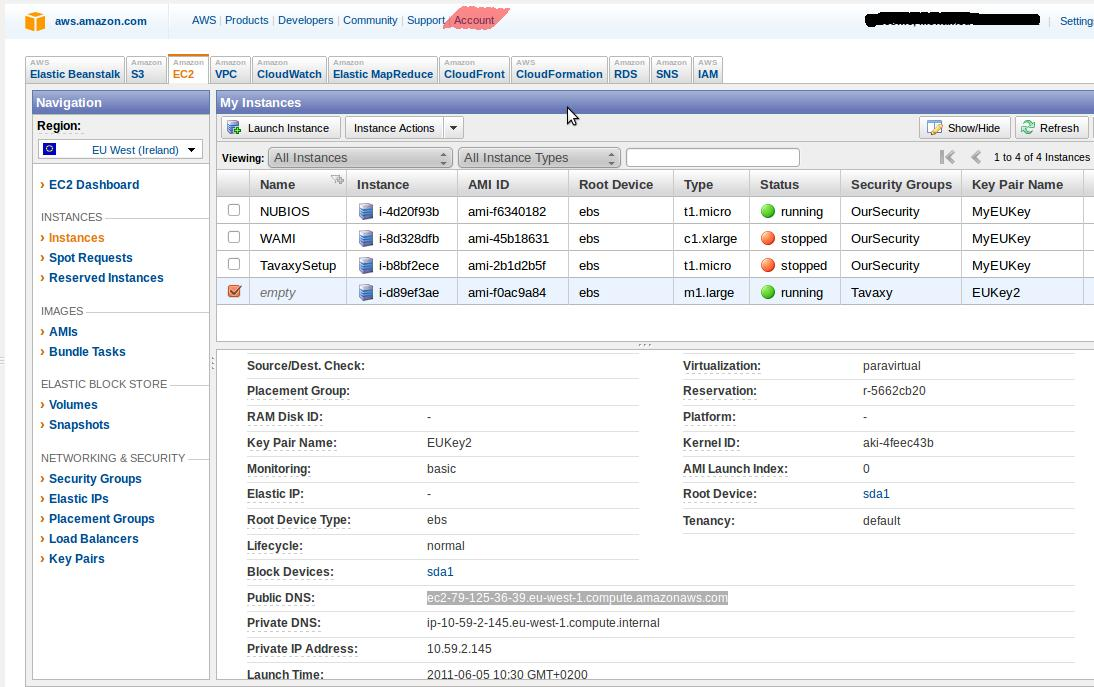Sort table by the Status column header
The height and width of the screenshot is (687, 1094).
(795, 184)
